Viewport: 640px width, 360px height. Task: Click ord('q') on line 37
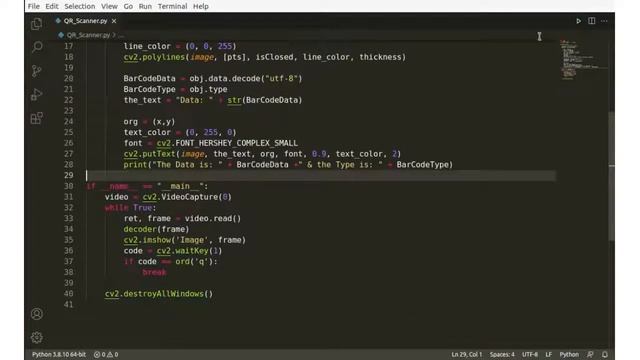pyautogui.click(x=194, y=262)
